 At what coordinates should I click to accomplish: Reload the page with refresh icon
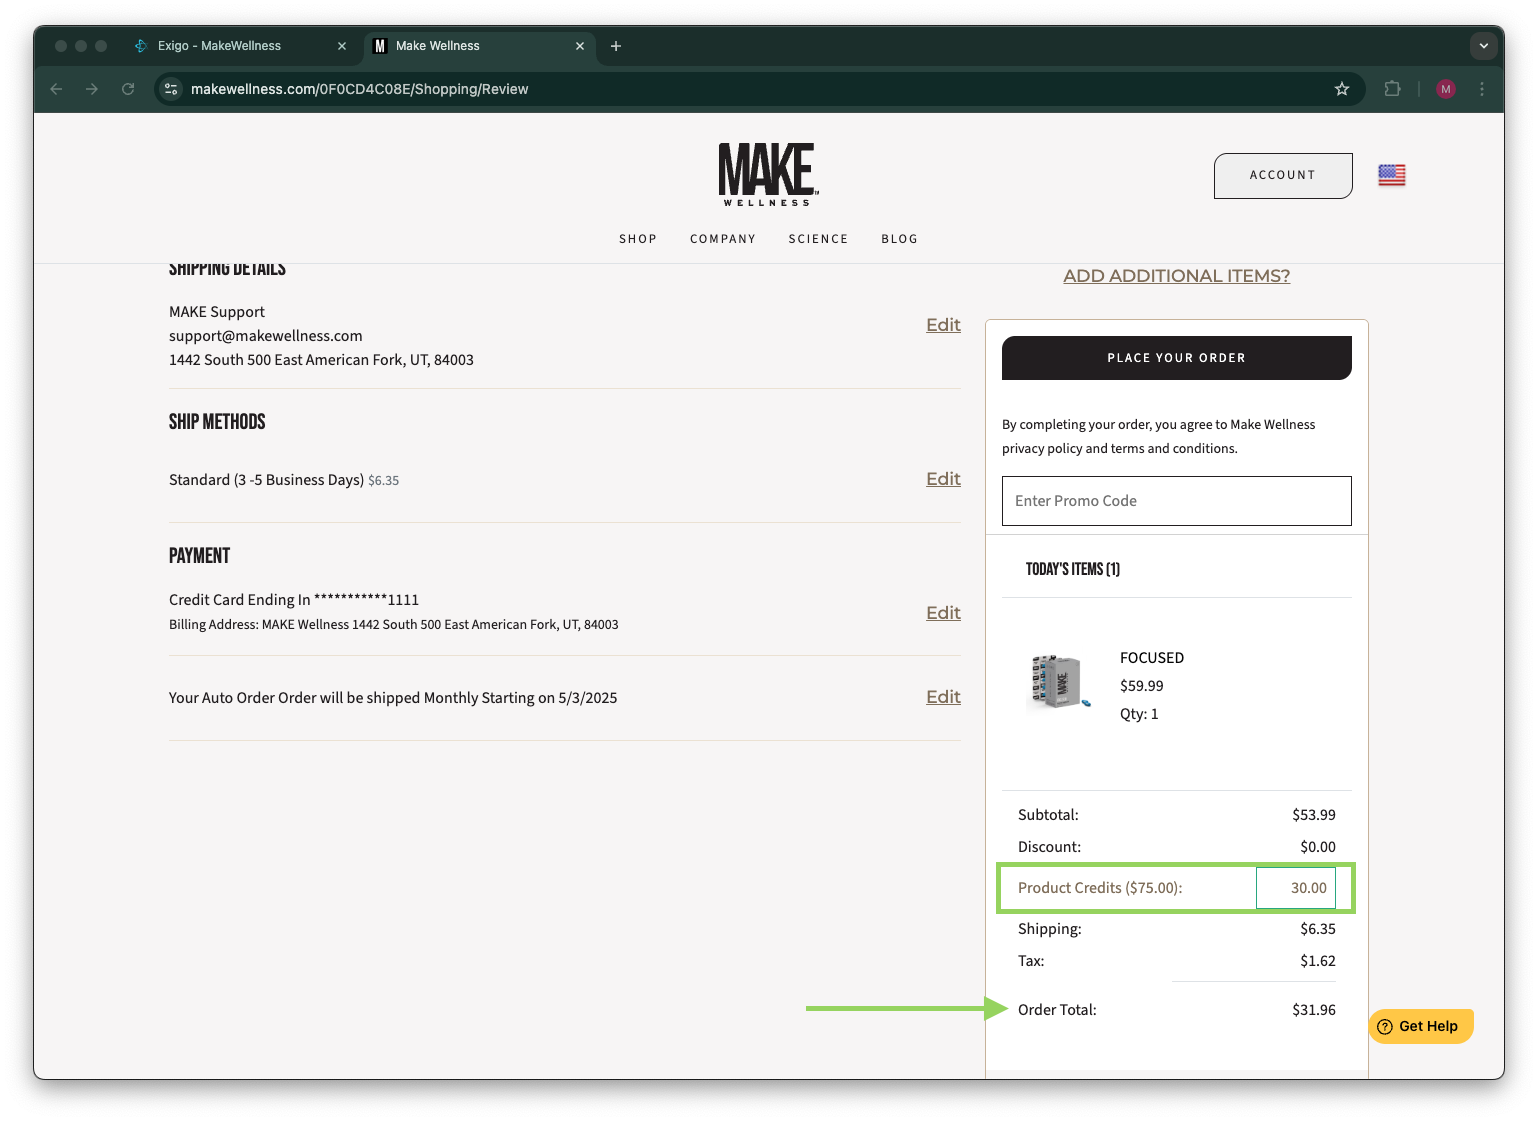[128, 89]
